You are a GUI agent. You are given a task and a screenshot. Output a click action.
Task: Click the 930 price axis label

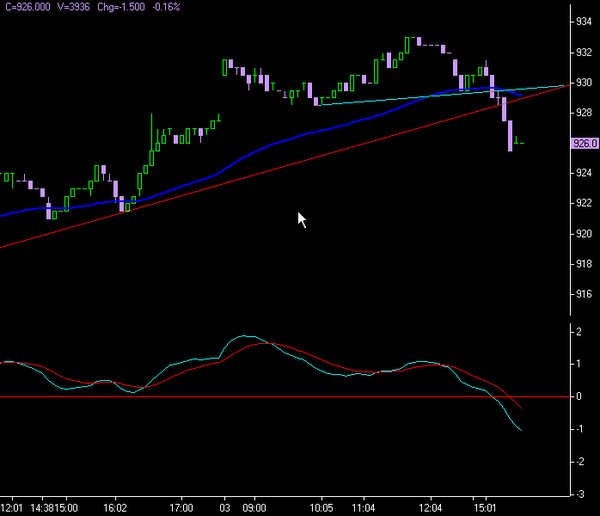coord(584,82)
